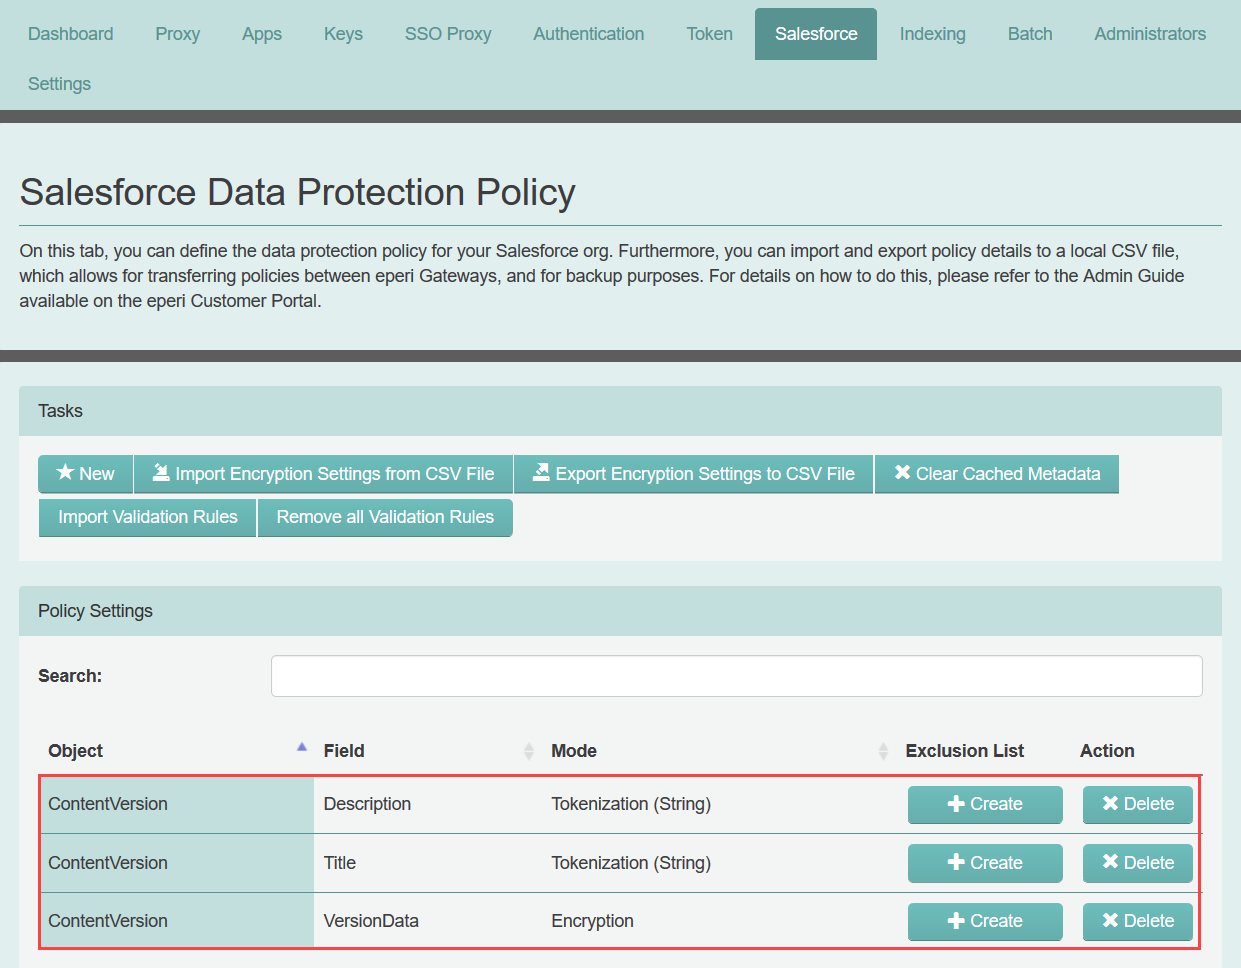
Task: Switch to the Token tab
Action: click(709, 34)
